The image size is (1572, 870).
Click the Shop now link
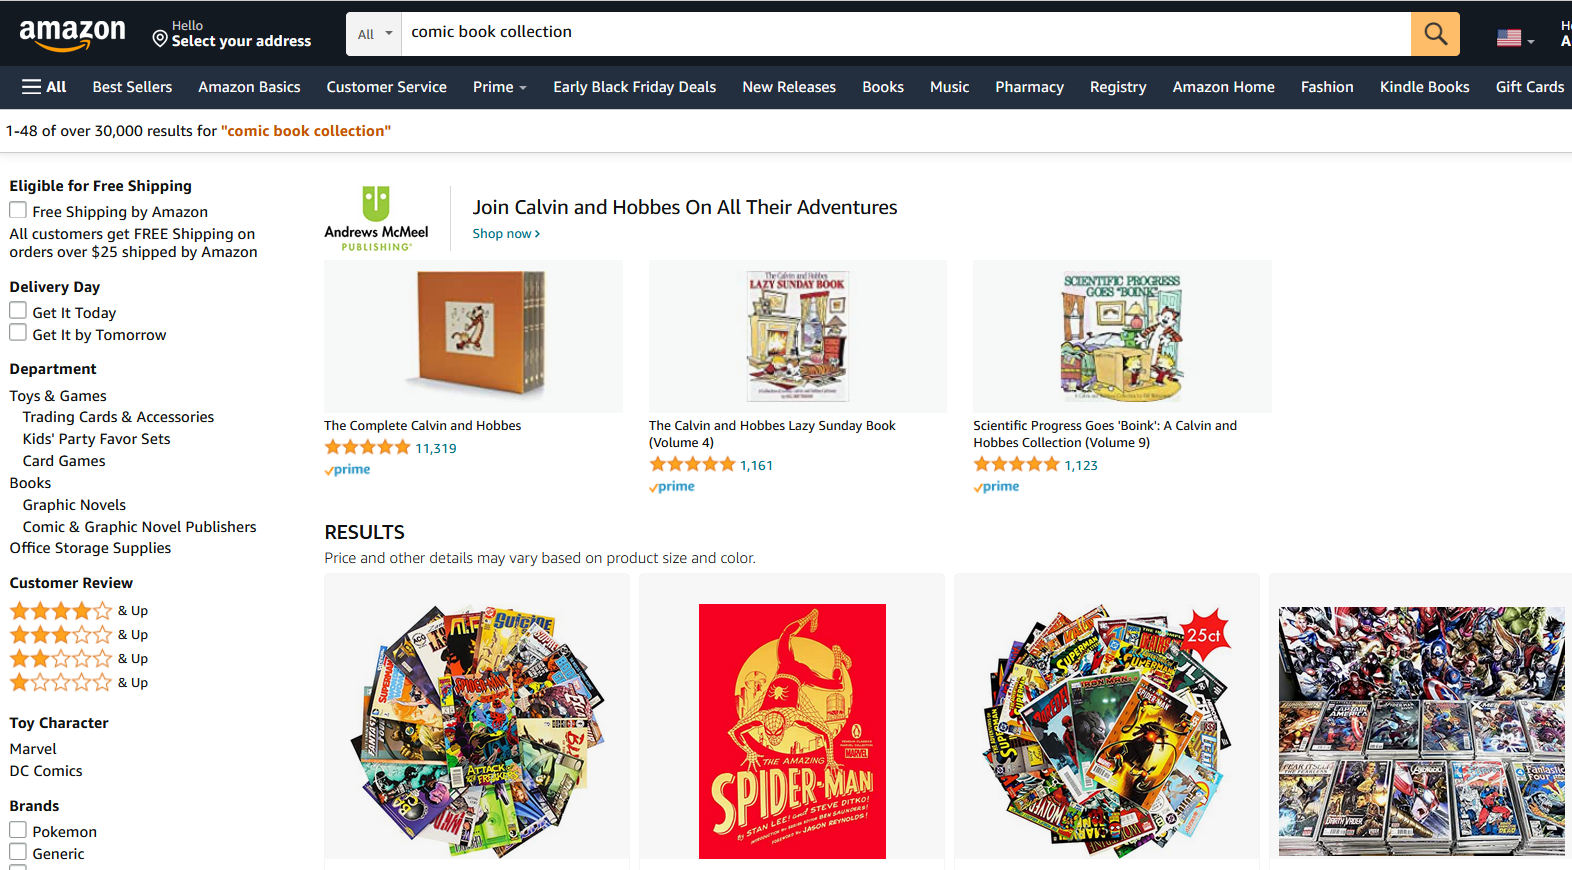pyautogui.click(x=506, y=234)
